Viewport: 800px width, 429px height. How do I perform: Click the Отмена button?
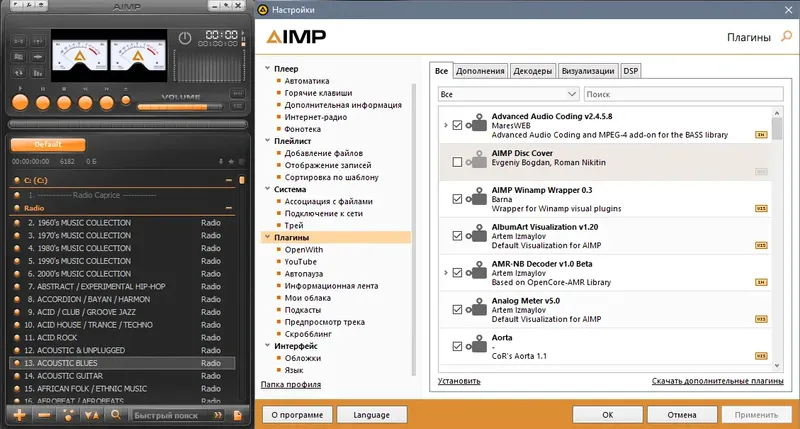(x=682, y=415)
